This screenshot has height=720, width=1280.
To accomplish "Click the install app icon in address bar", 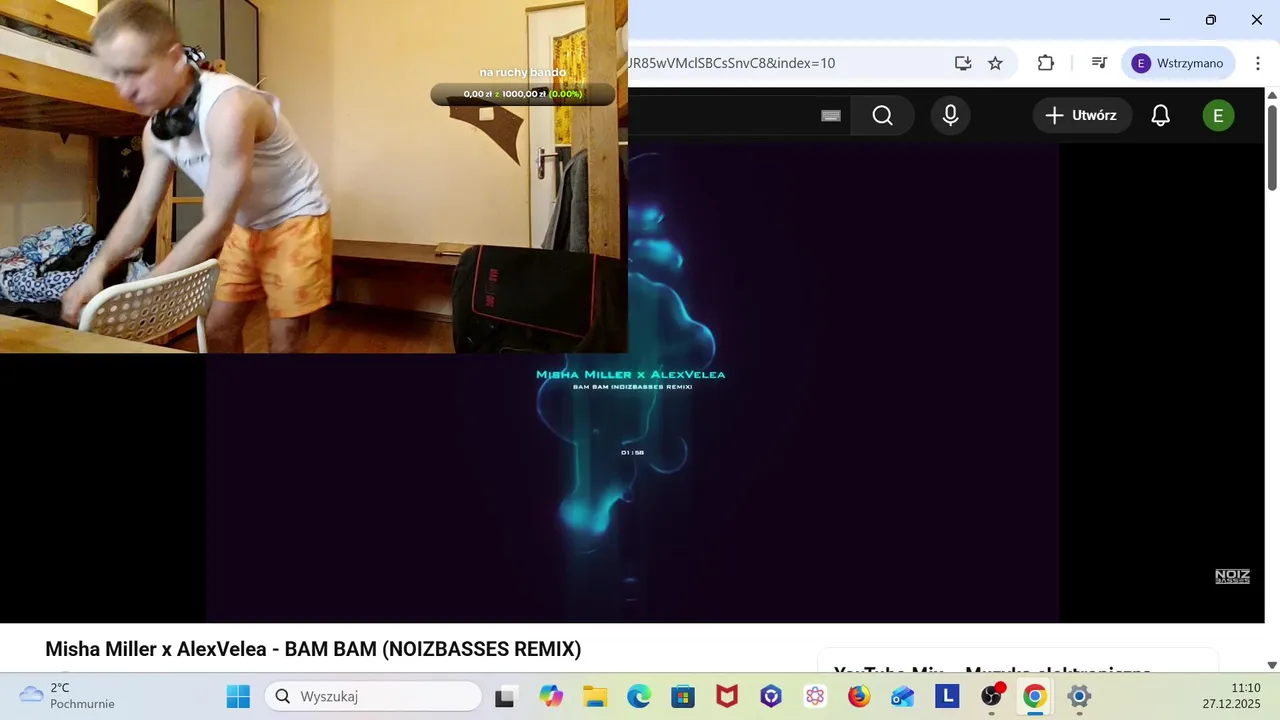I will pos(963,63).
